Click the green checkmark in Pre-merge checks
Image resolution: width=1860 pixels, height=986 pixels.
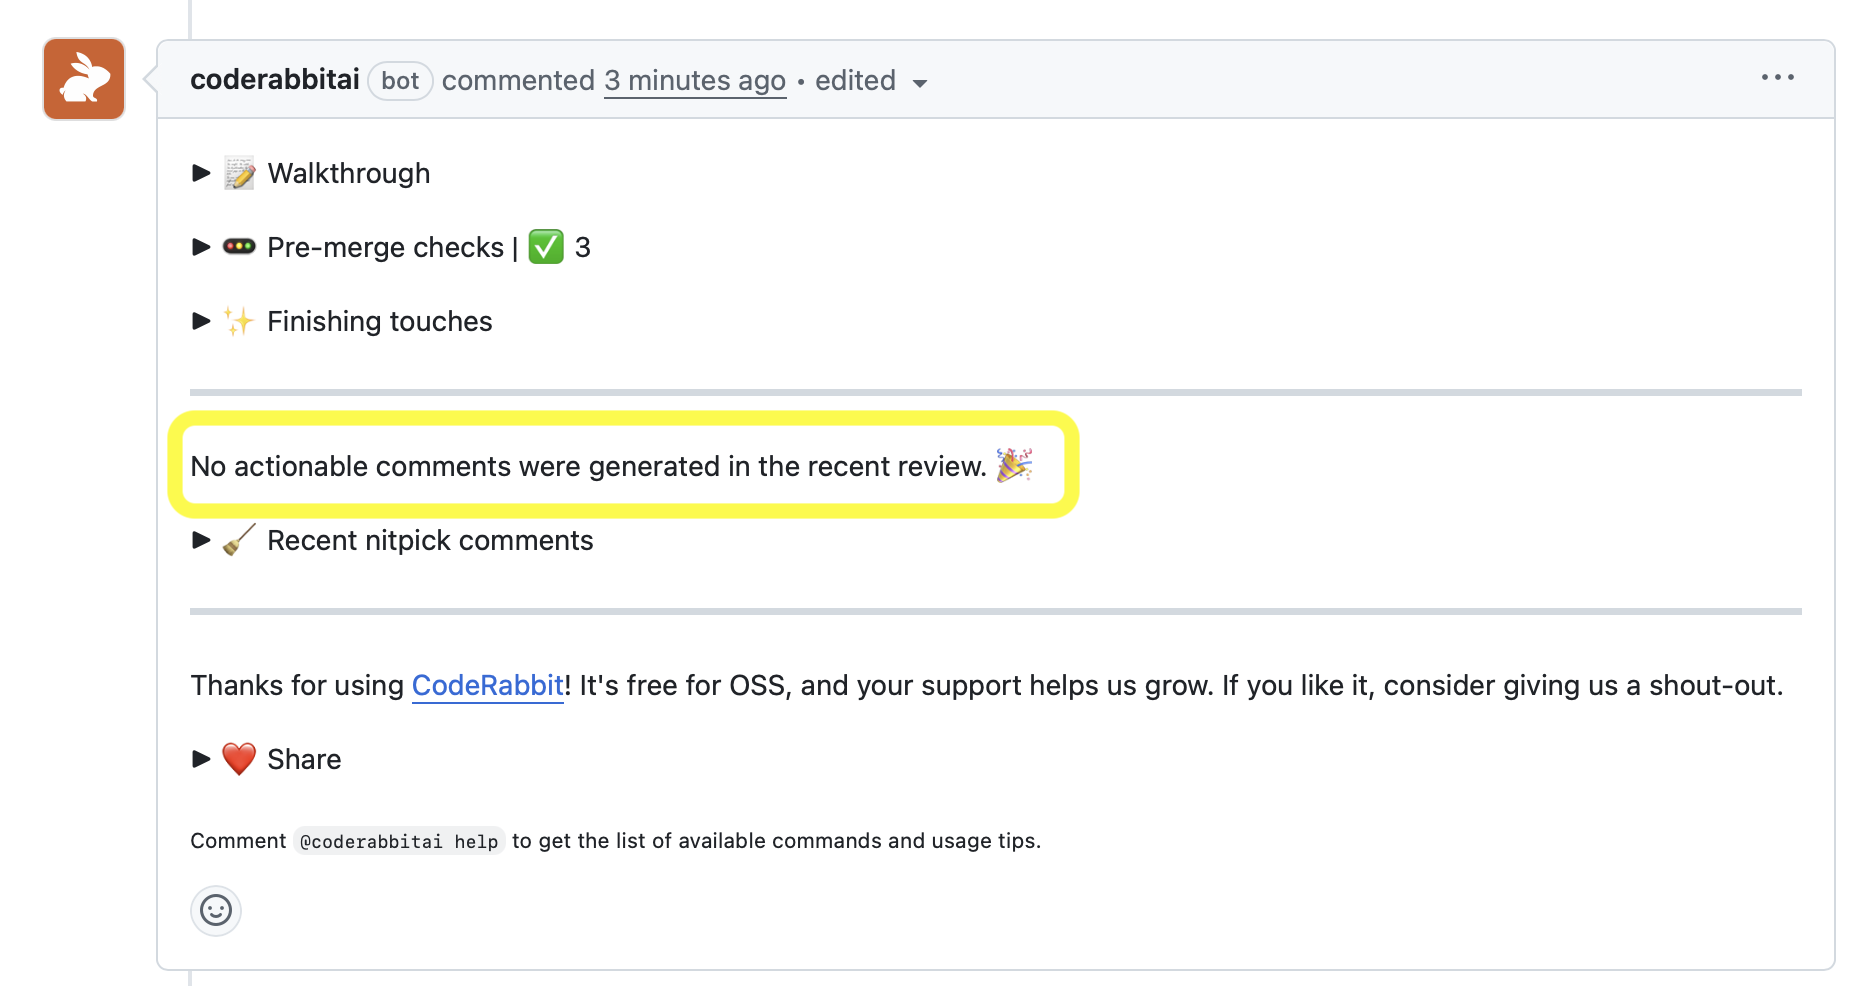[x=546, y=246]
